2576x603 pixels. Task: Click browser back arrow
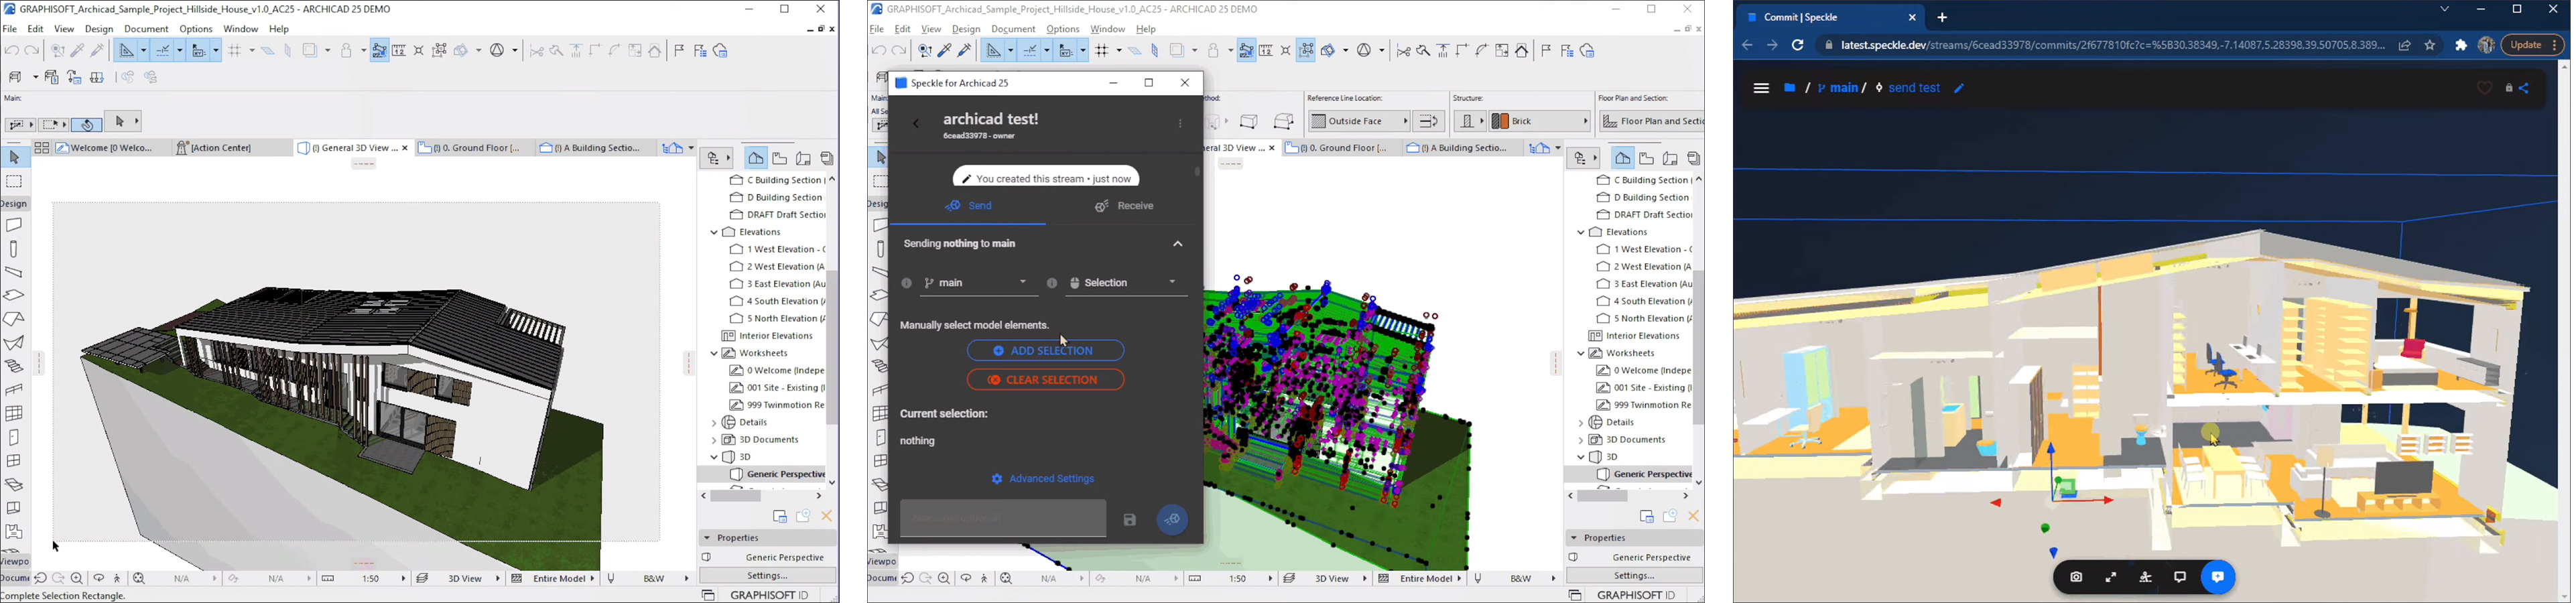coord(1747,45)
